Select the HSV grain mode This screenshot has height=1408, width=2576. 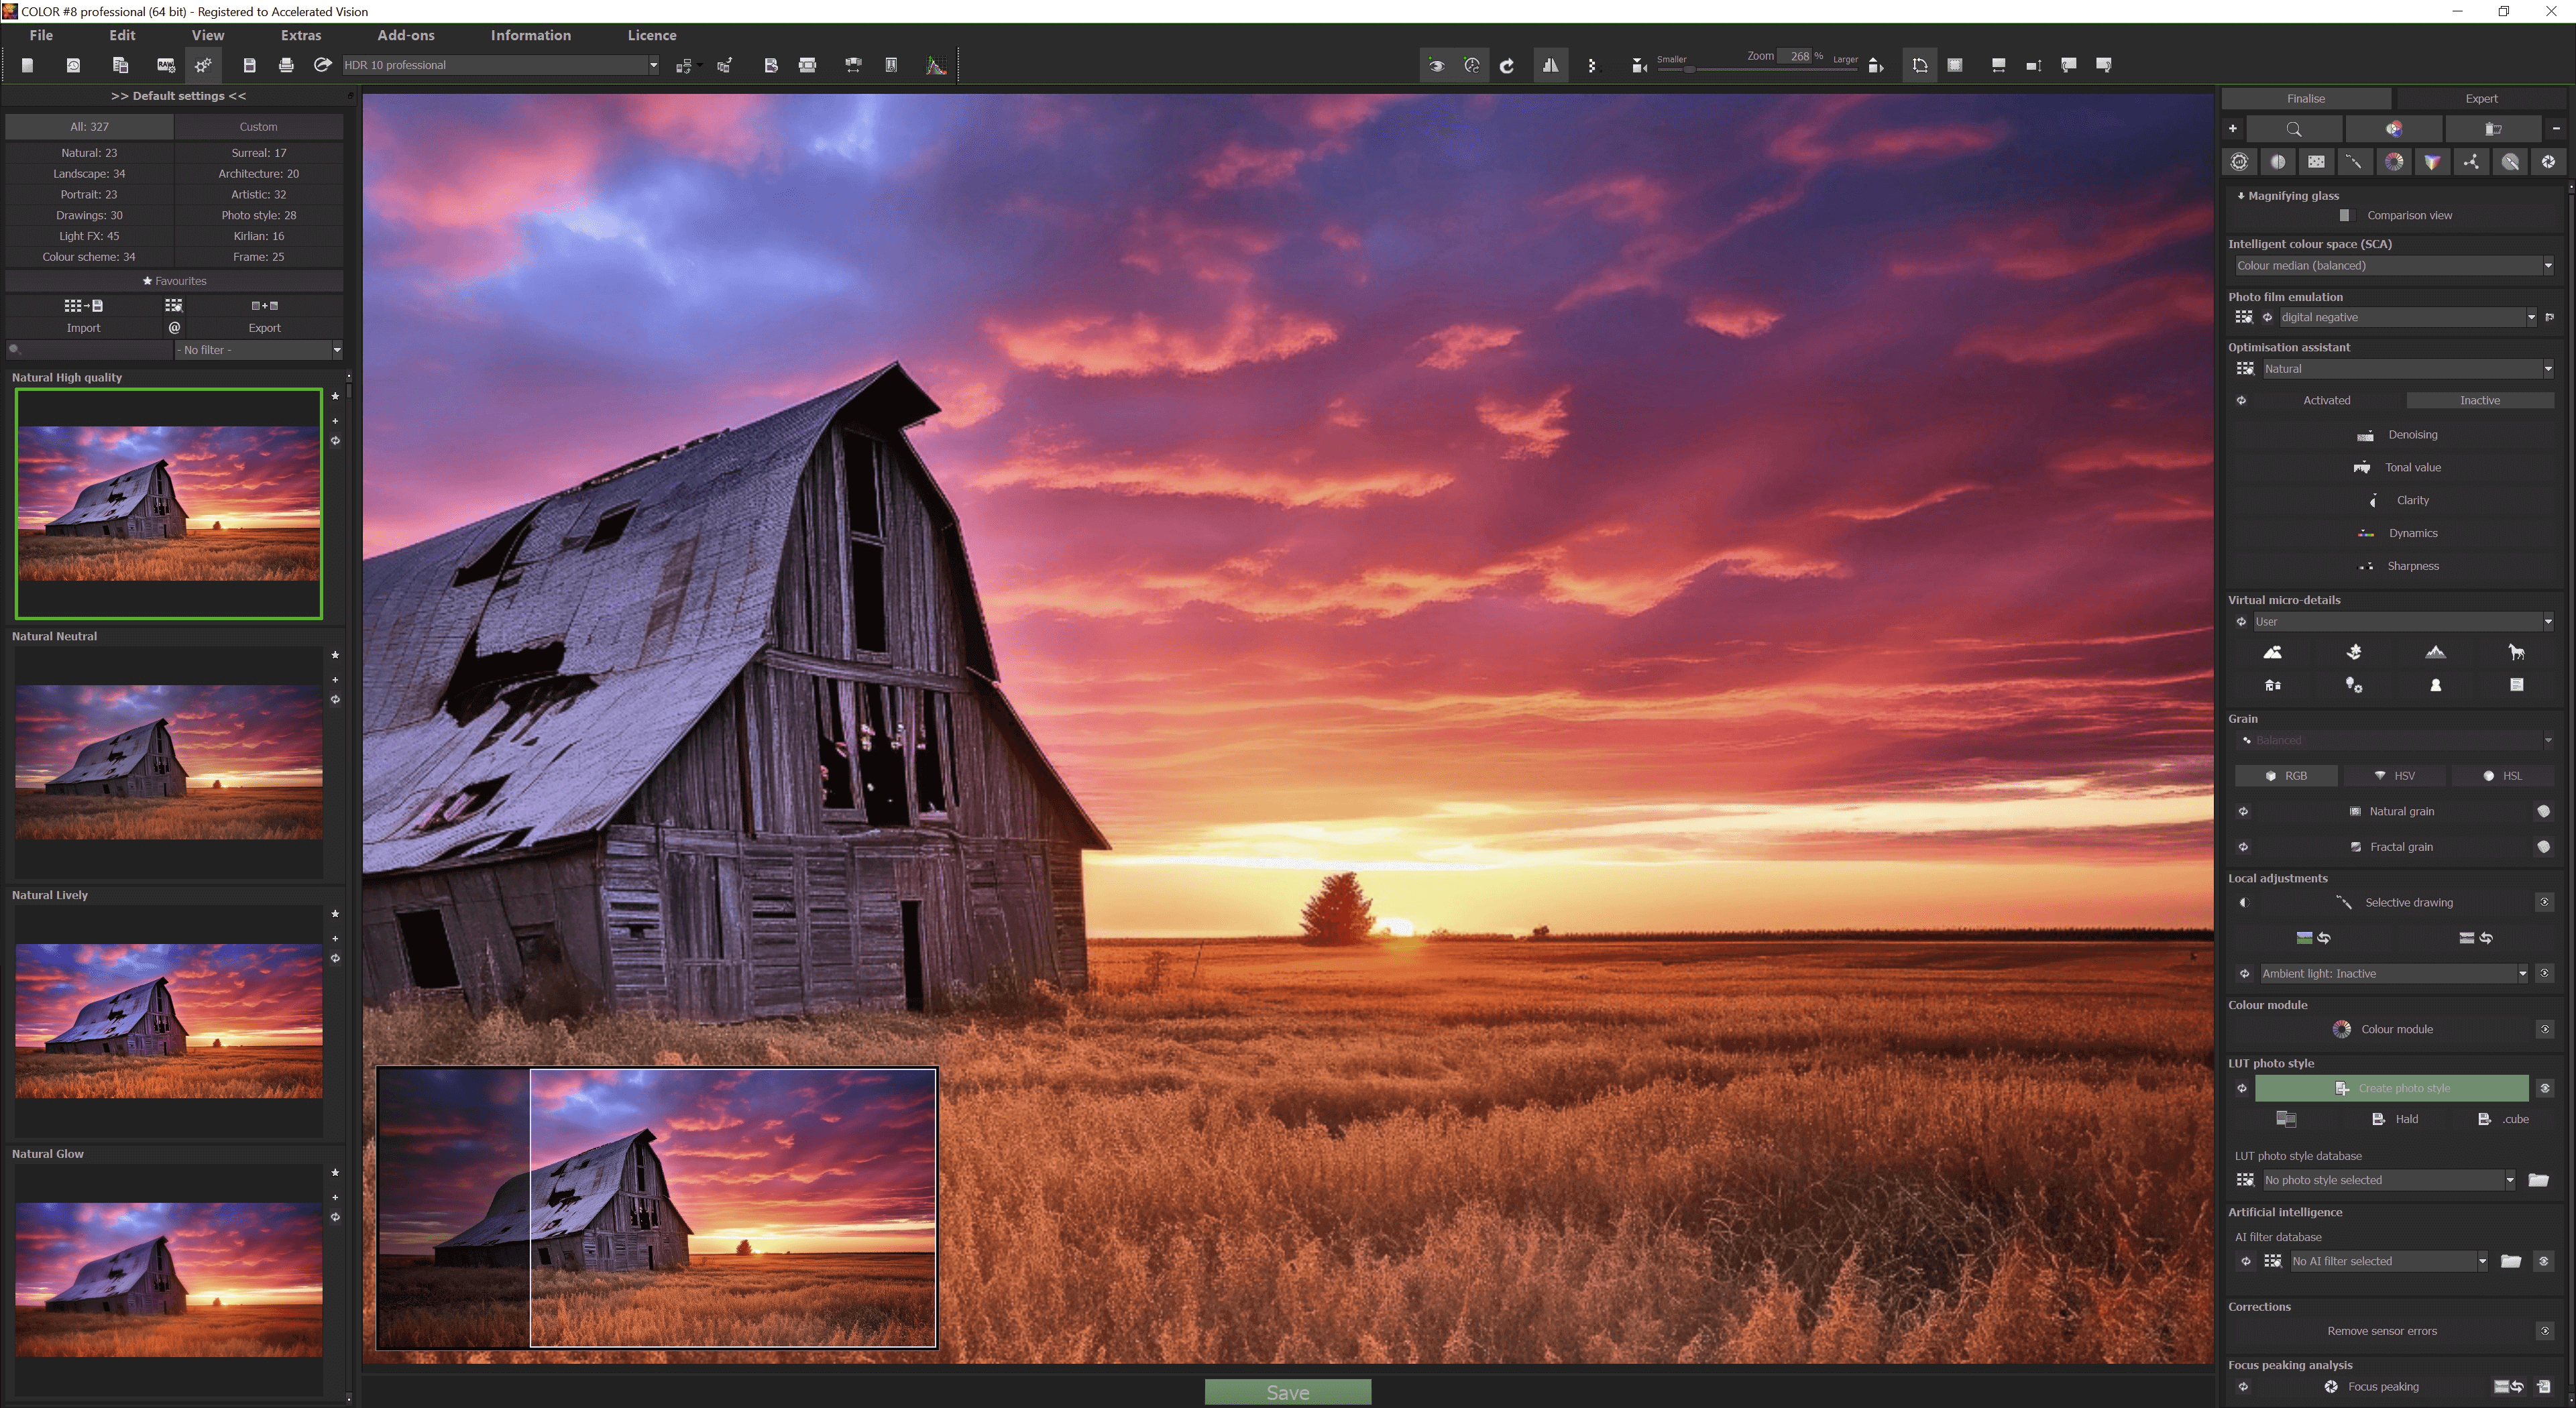[2394, 776]
